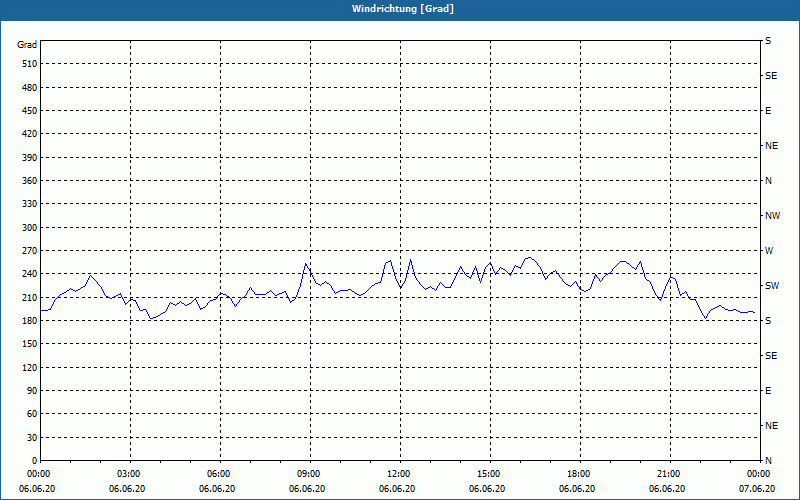The image size is (800, 500).
Task: Click the blue line peak near 16:00
Action: (529, 258)
